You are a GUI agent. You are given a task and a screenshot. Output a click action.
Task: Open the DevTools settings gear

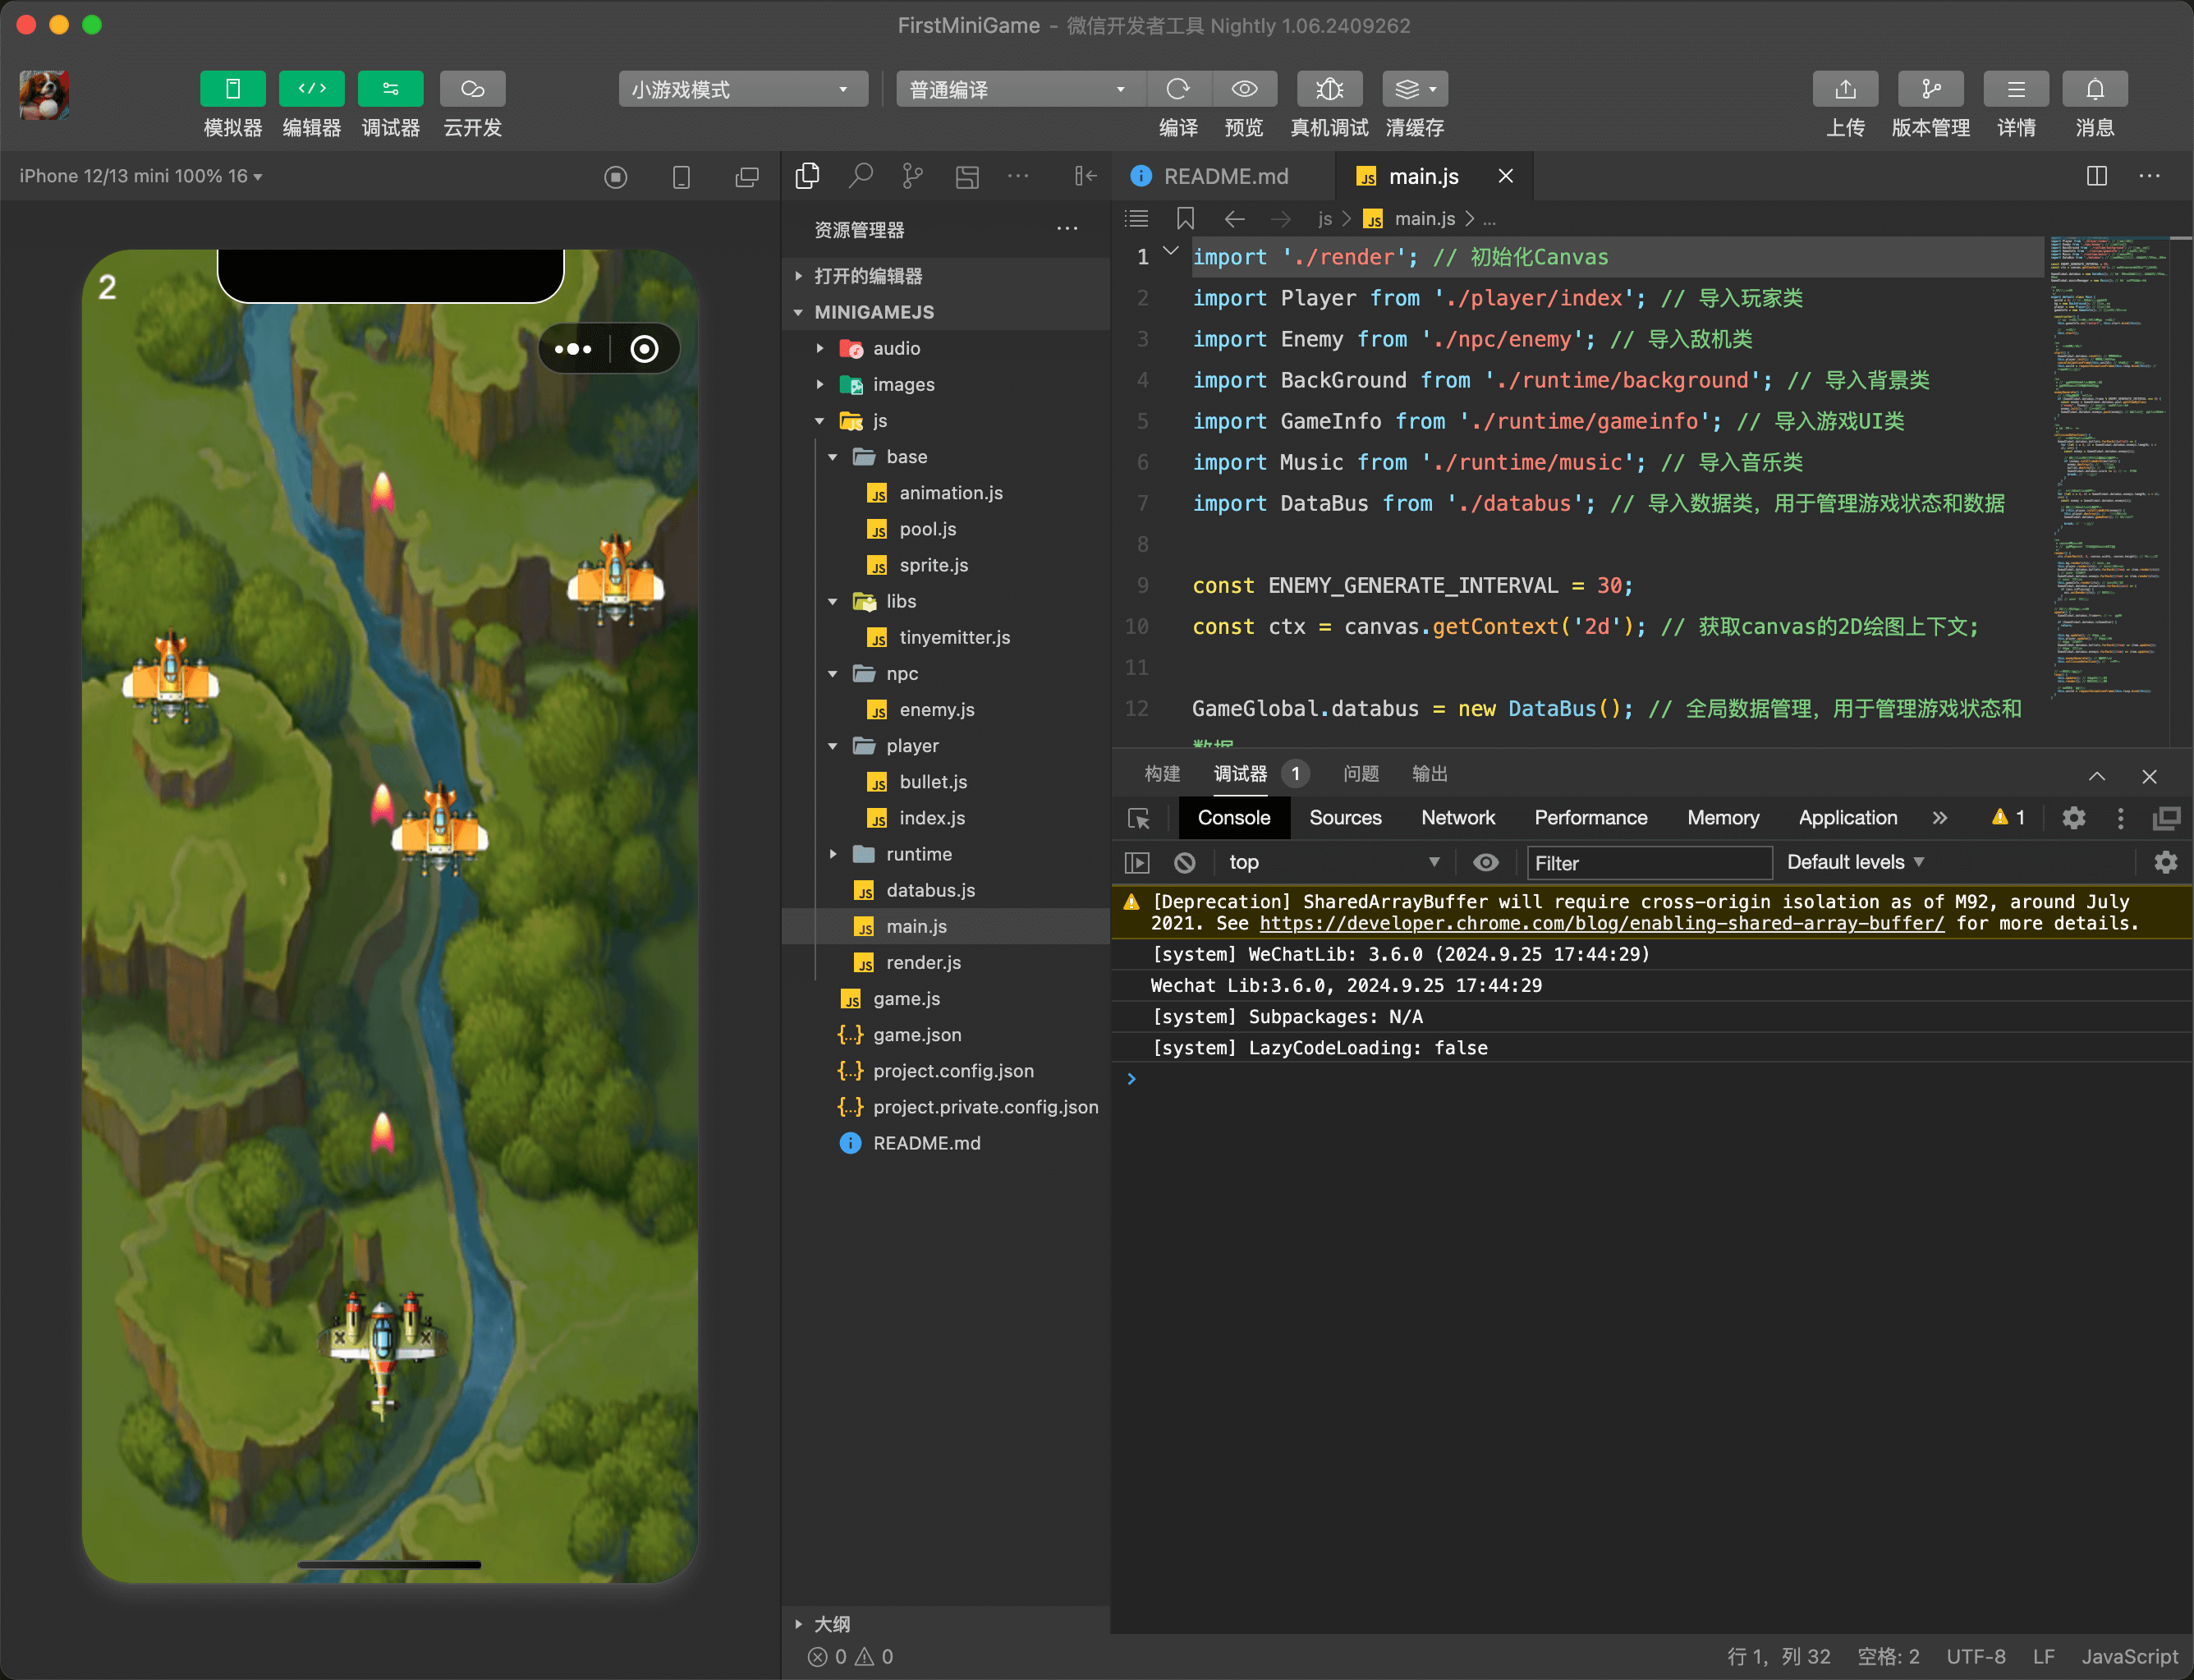click(x=2073, y=818)
